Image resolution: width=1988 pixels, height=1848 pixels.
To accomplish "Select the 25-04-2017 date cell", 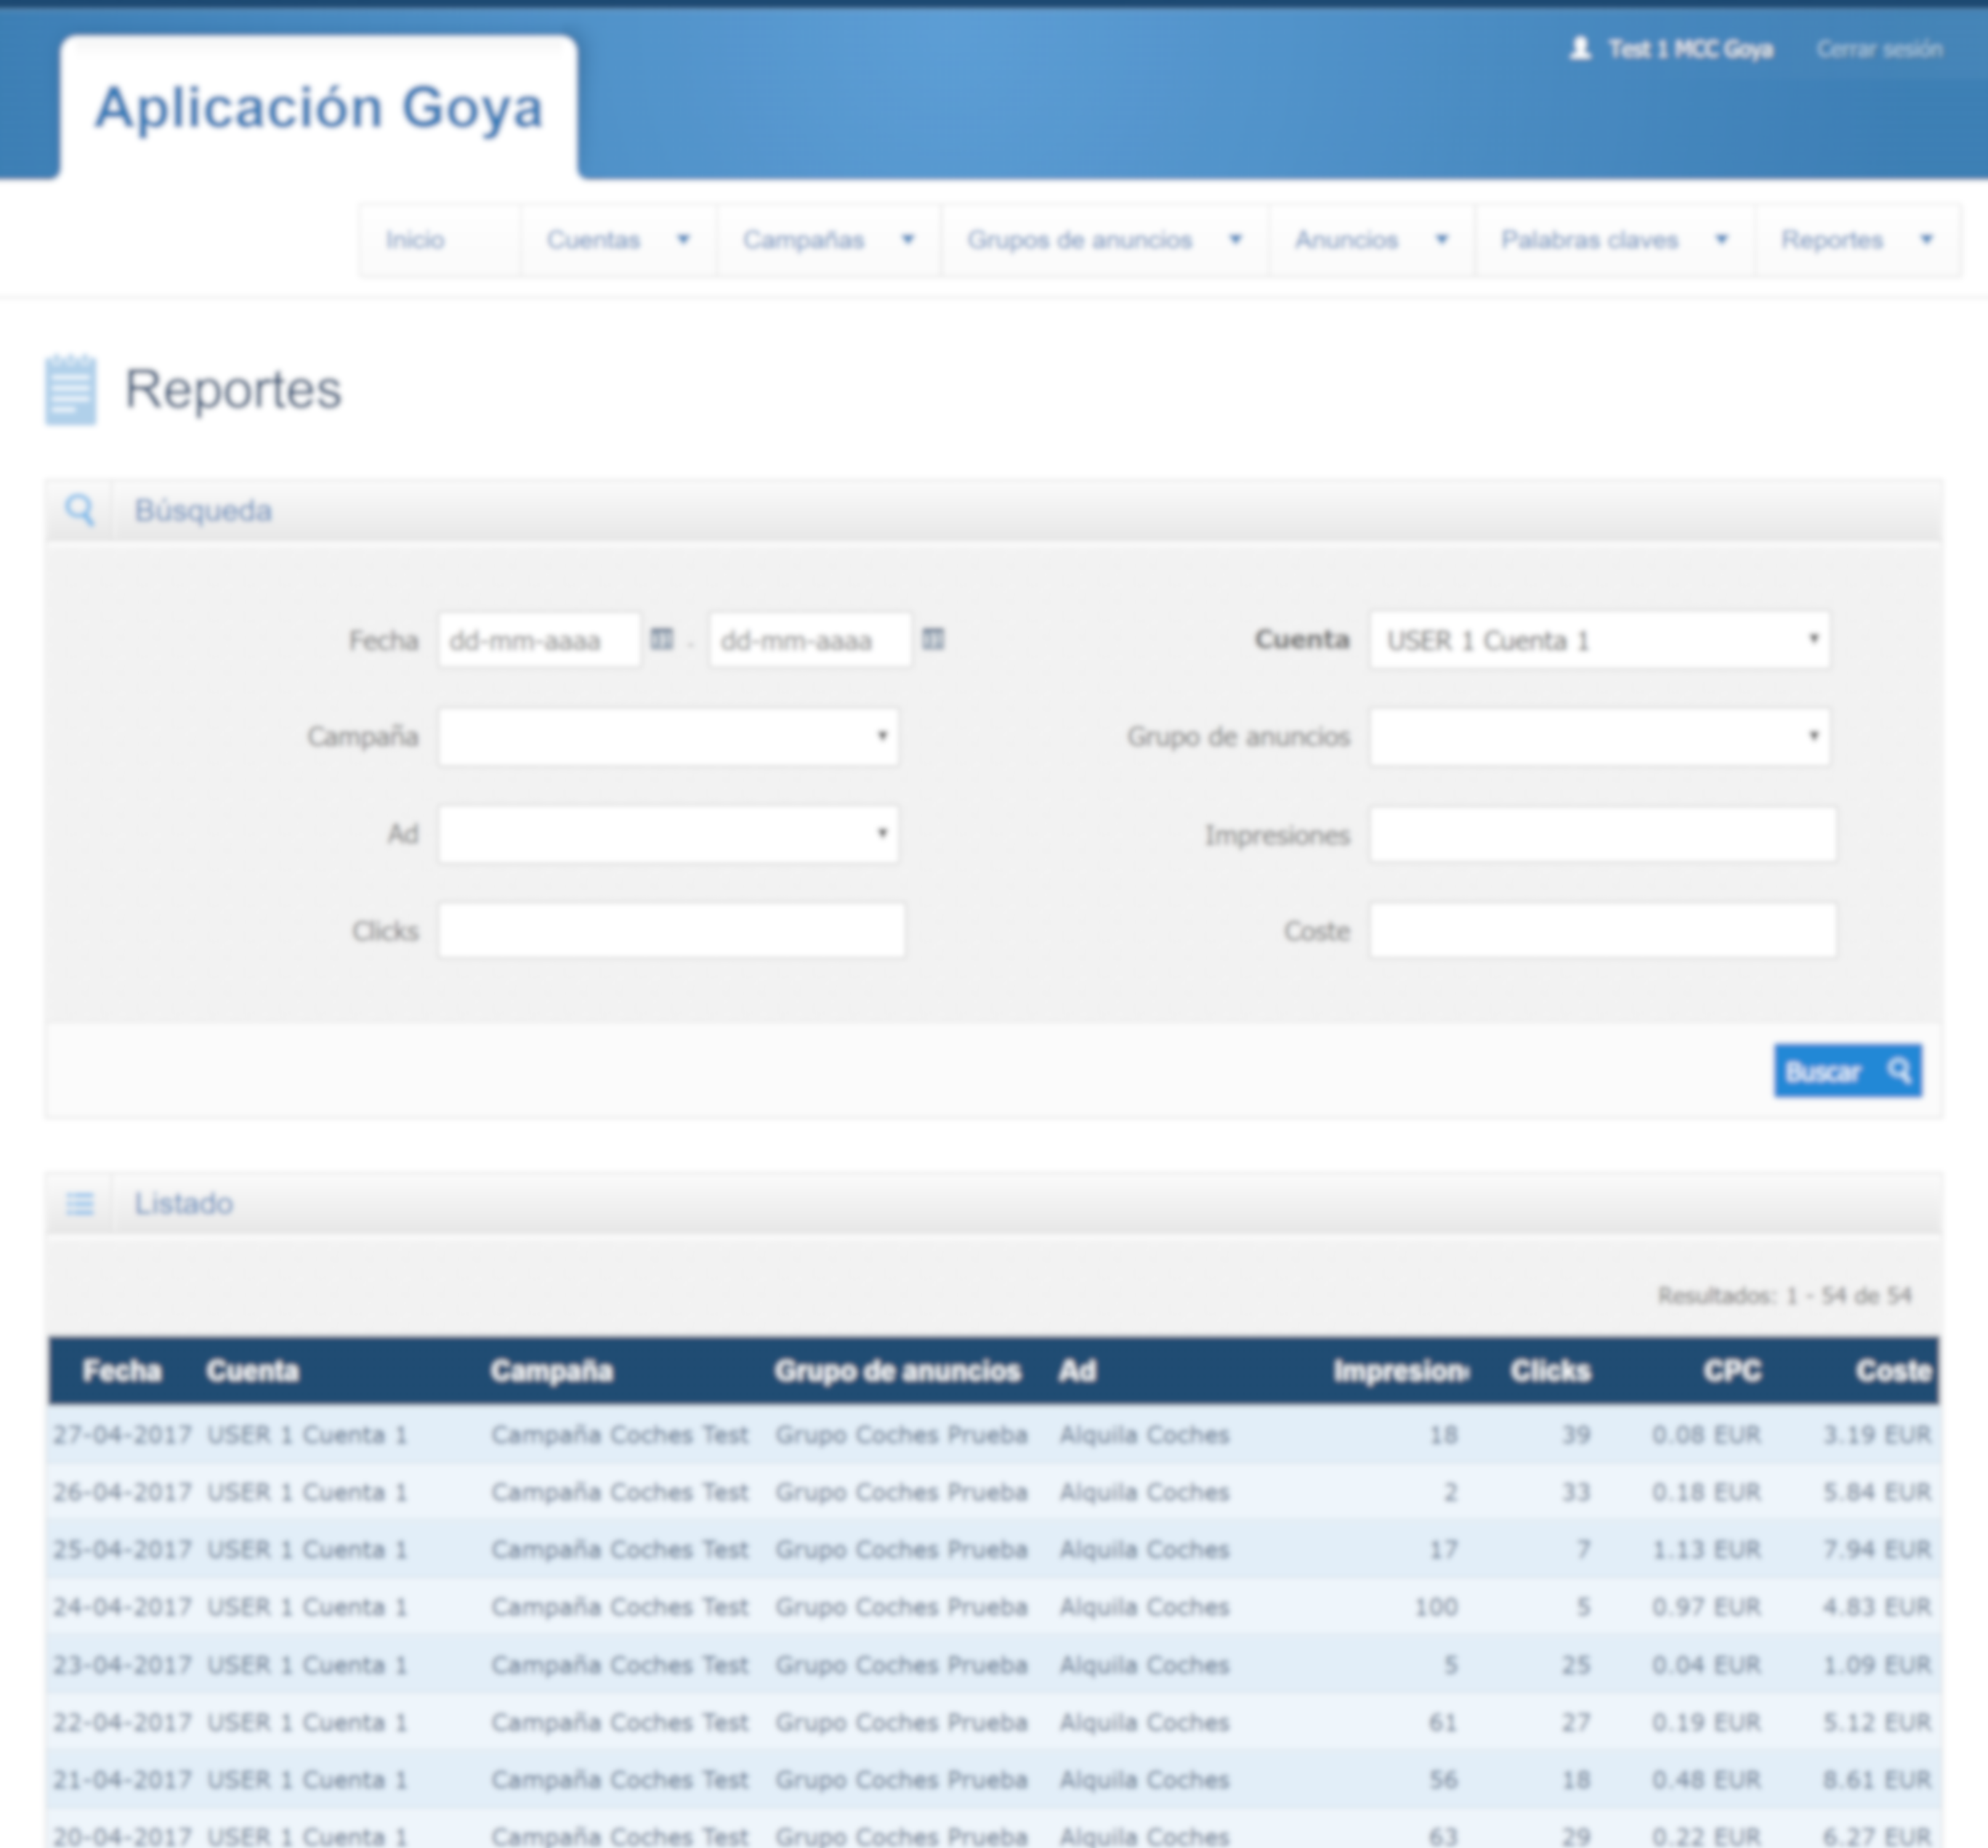I will pos(122,1550).
